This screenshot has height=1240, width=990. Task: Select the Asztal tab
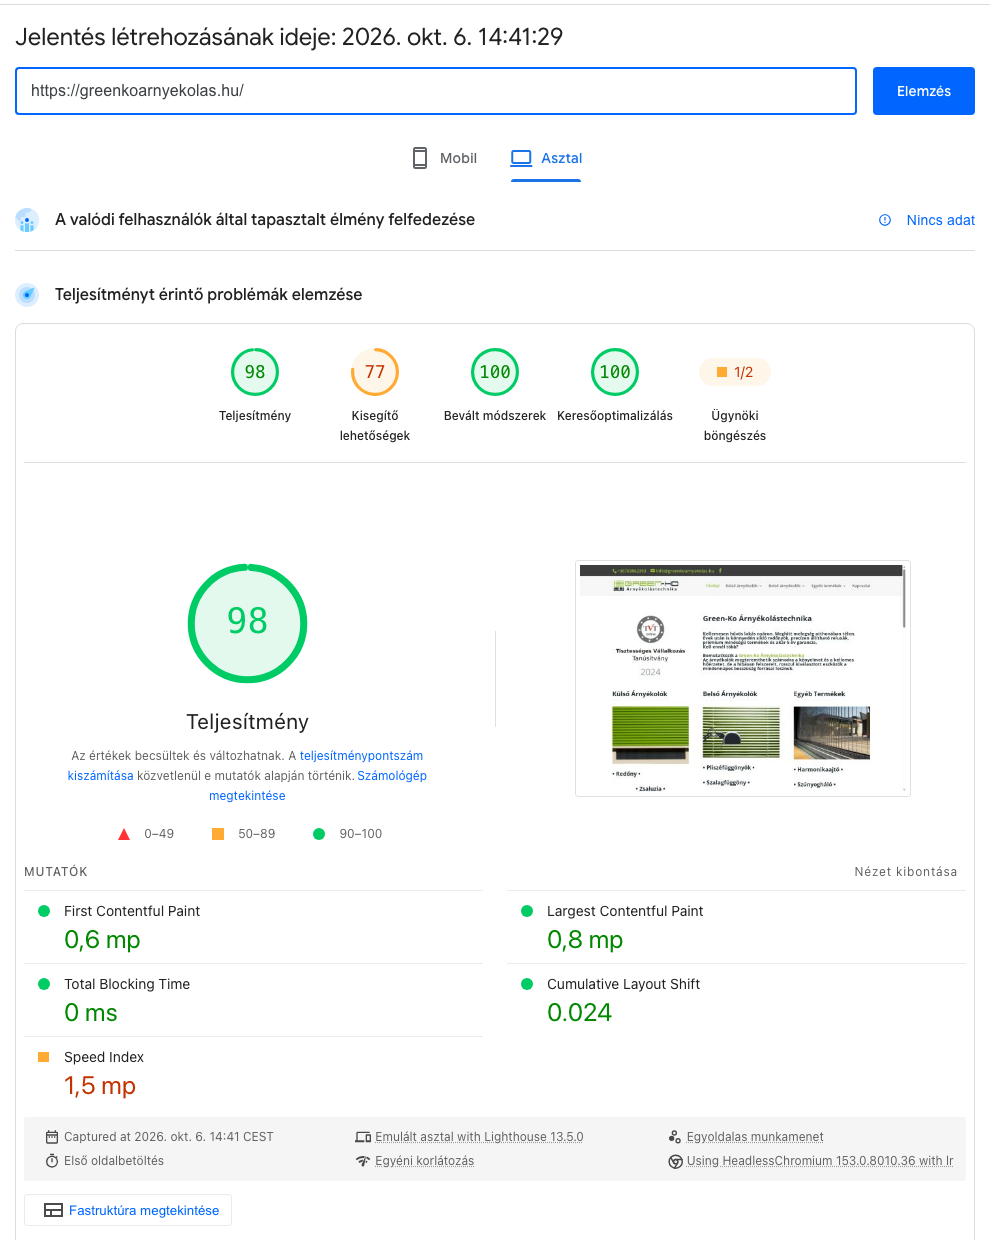tap(546, 158)
